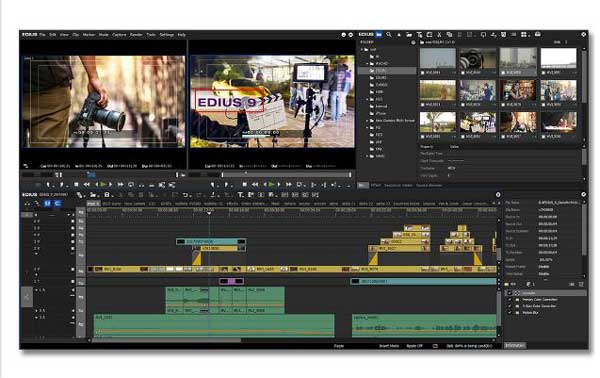Toggle 1 A audio track lock square
The image size is (600, 378).
click(x=73, y=290)
